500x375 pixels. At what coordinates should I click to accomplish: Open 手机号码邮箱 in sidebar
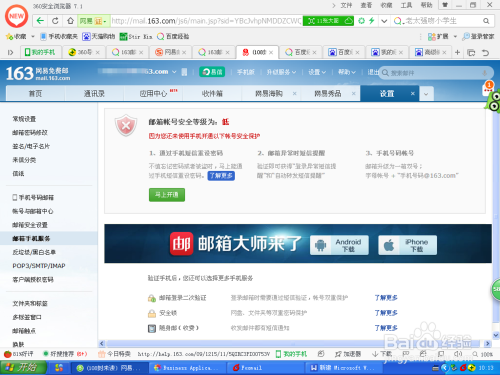tap(33, 198)
